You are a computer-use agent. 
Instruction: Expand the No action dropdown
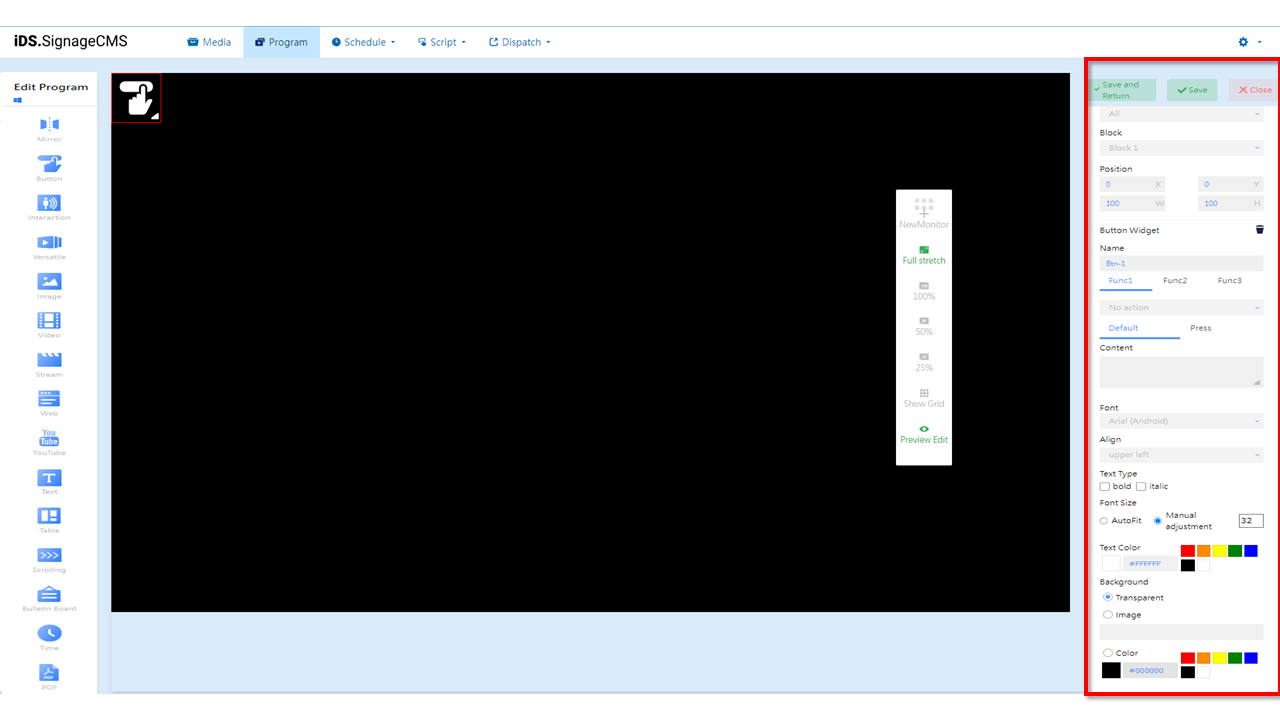coord(1181,307)
